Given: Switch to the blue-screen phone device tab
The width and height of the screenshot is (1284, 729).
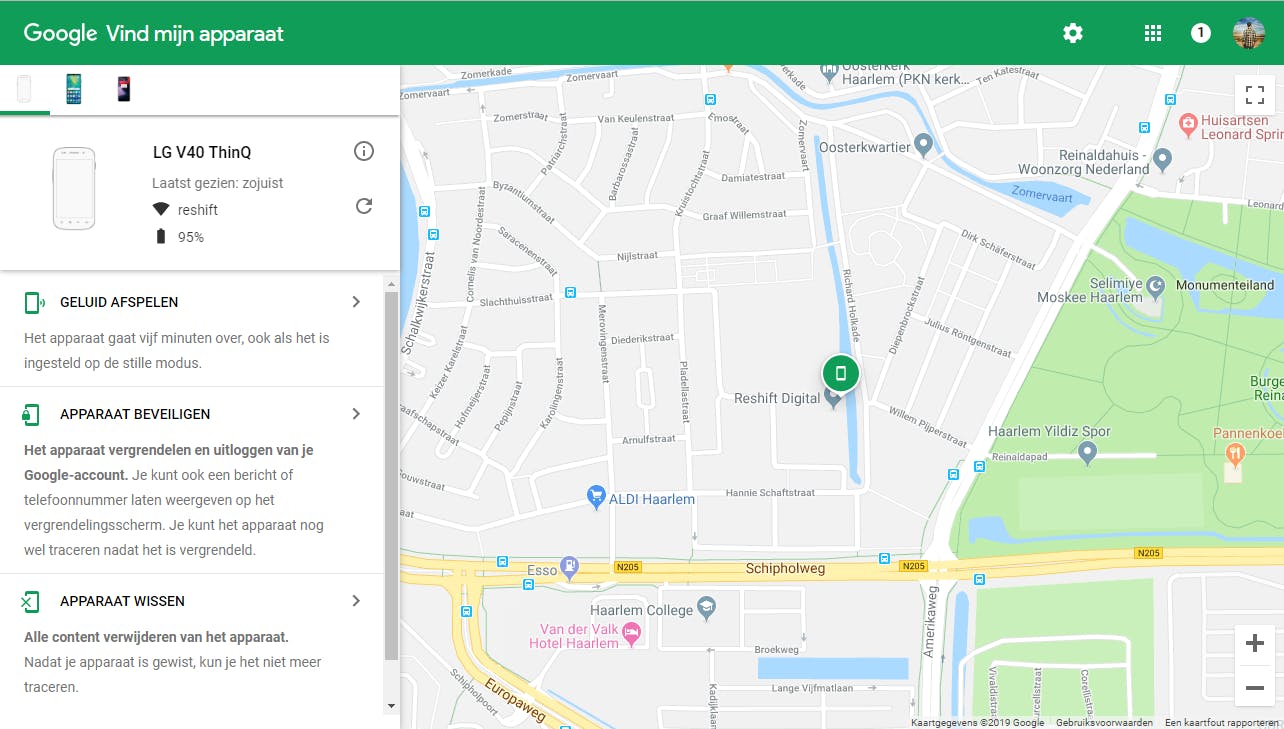Looking at the screenshot, I should (x=74, y=89).
